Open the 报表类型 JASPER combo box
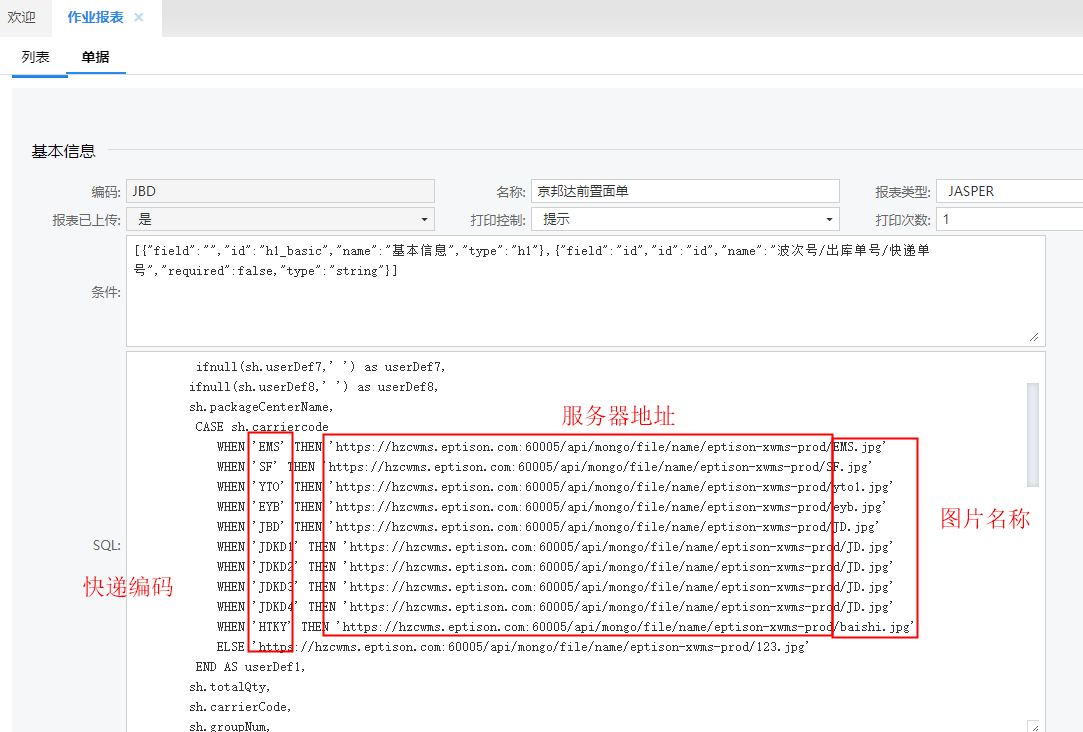 tap(1008, 191)
